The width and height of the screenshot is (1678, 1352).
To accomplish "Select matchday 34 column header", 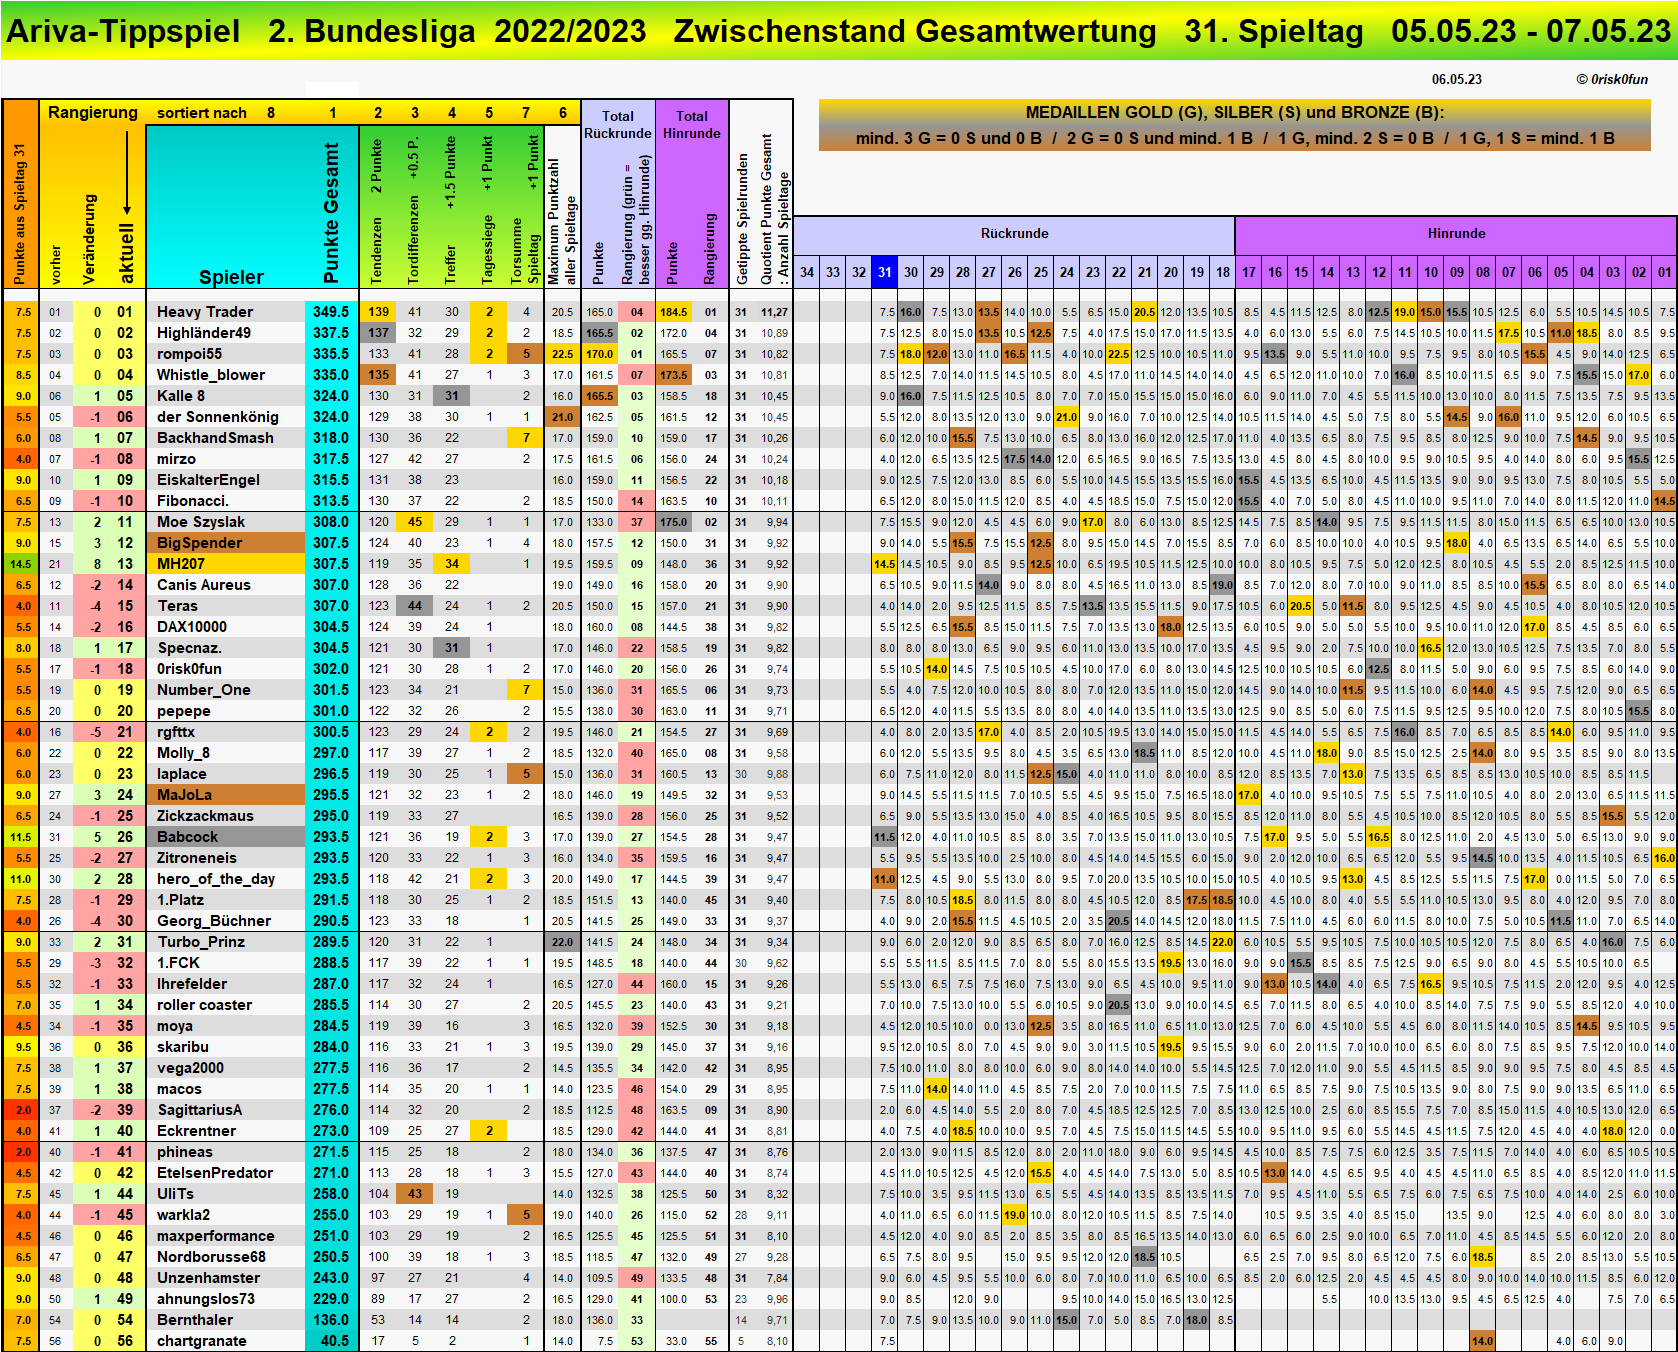I will tap(807, 272).
